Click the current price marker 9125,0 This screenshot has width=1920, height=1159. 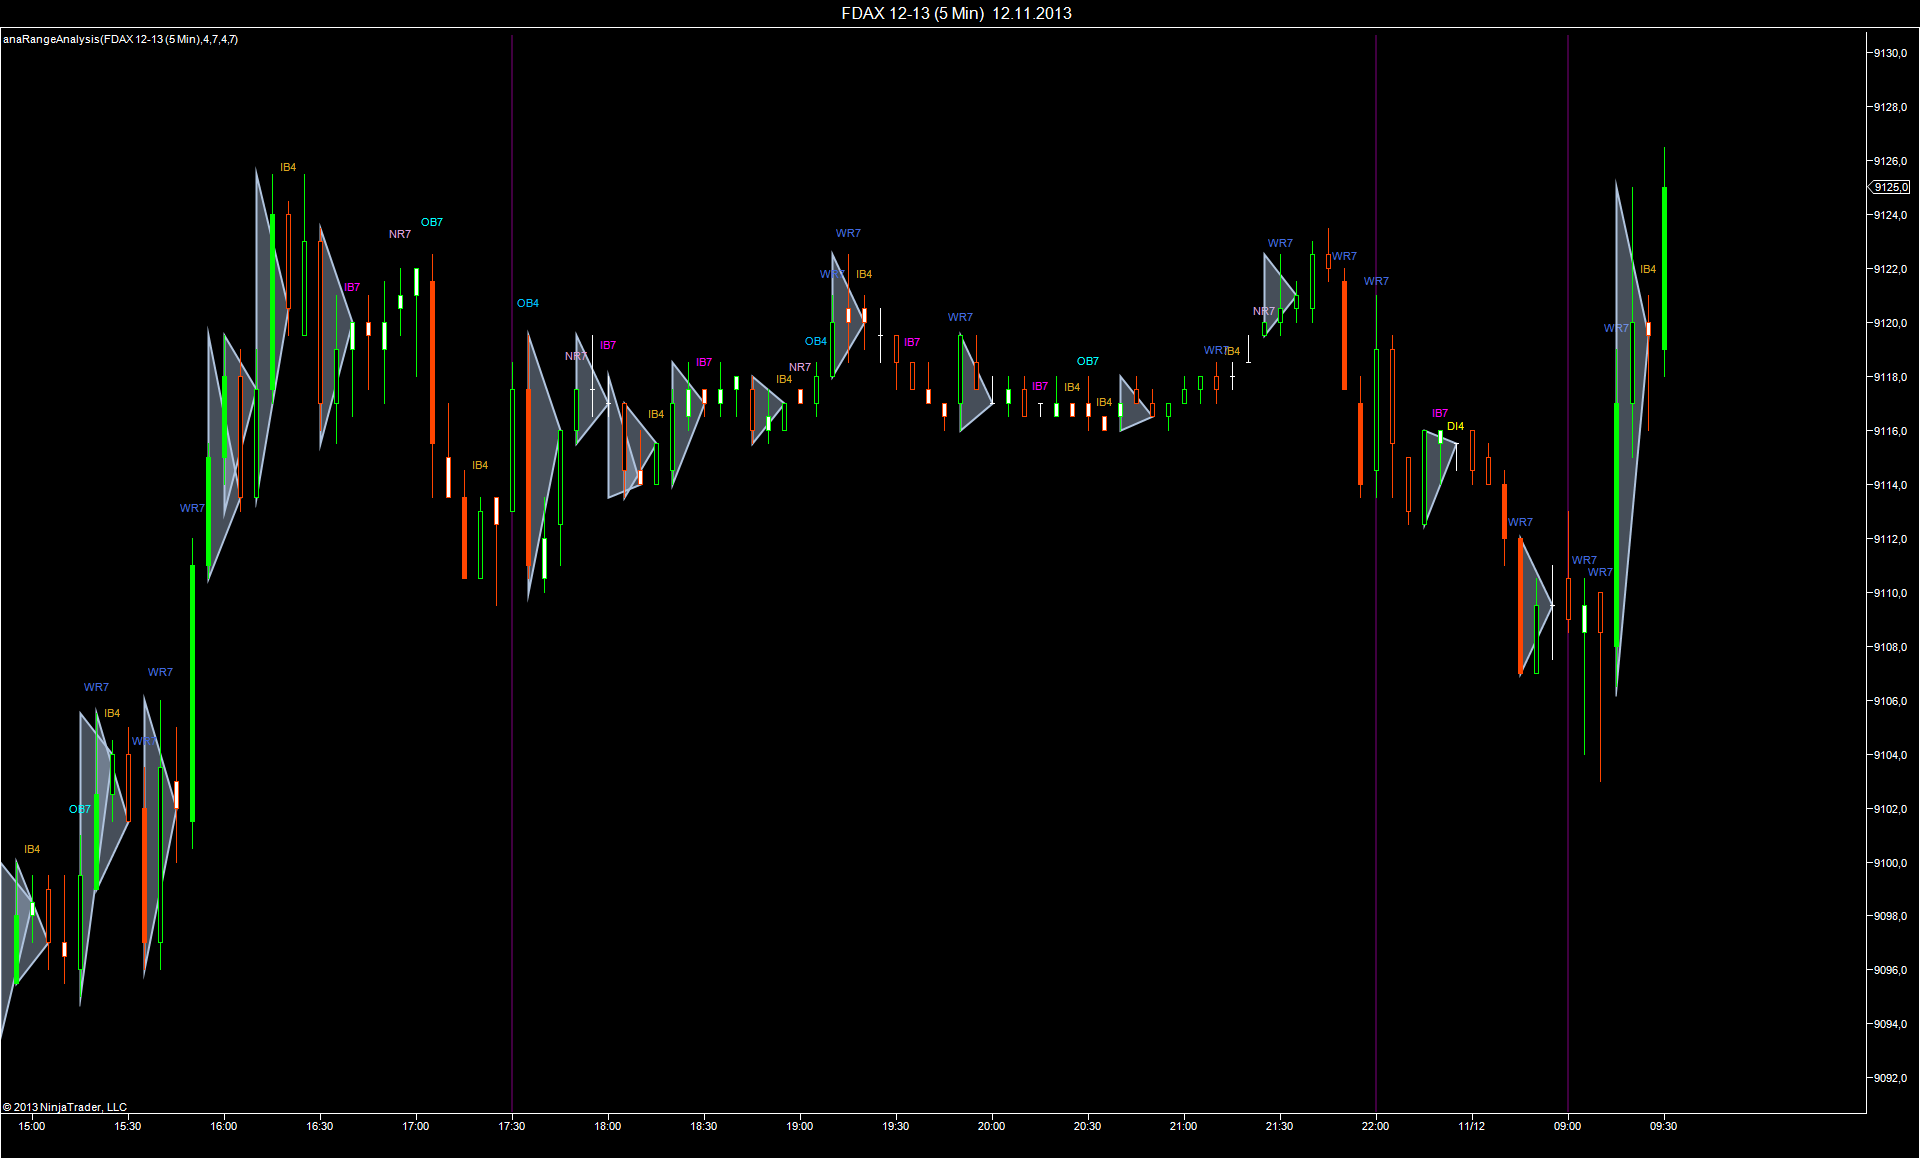pyautogui.click(x=1890, y=187)
